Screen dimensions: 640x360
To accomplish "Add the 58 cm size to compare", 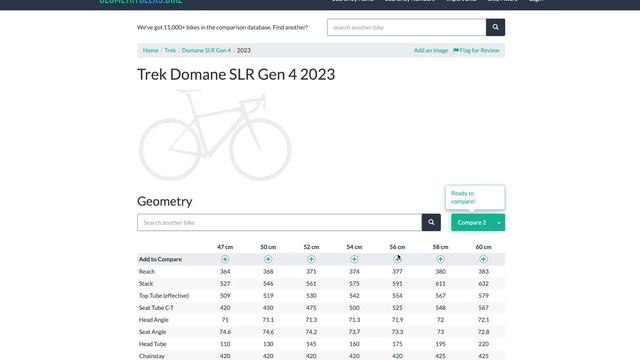I will pos(440,259).
